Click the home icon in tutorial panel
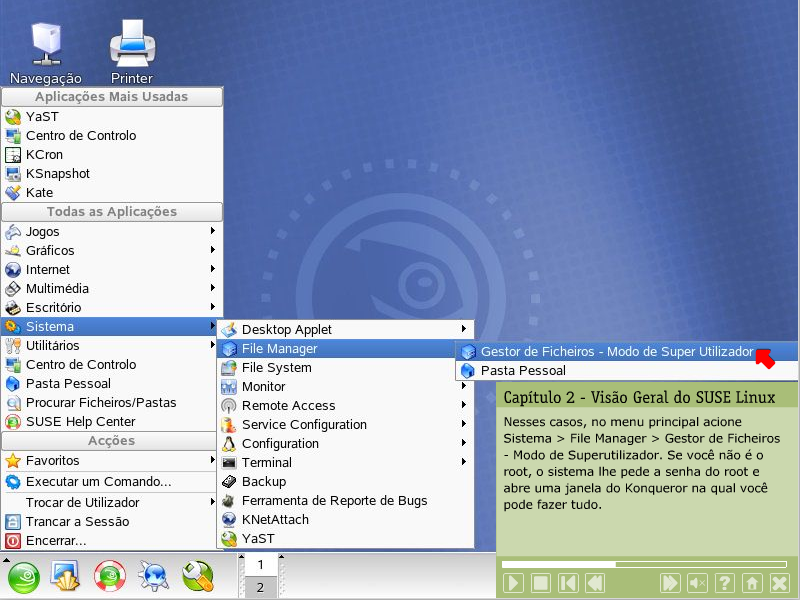The image size is (800, 600). click(x=752, y=583)
